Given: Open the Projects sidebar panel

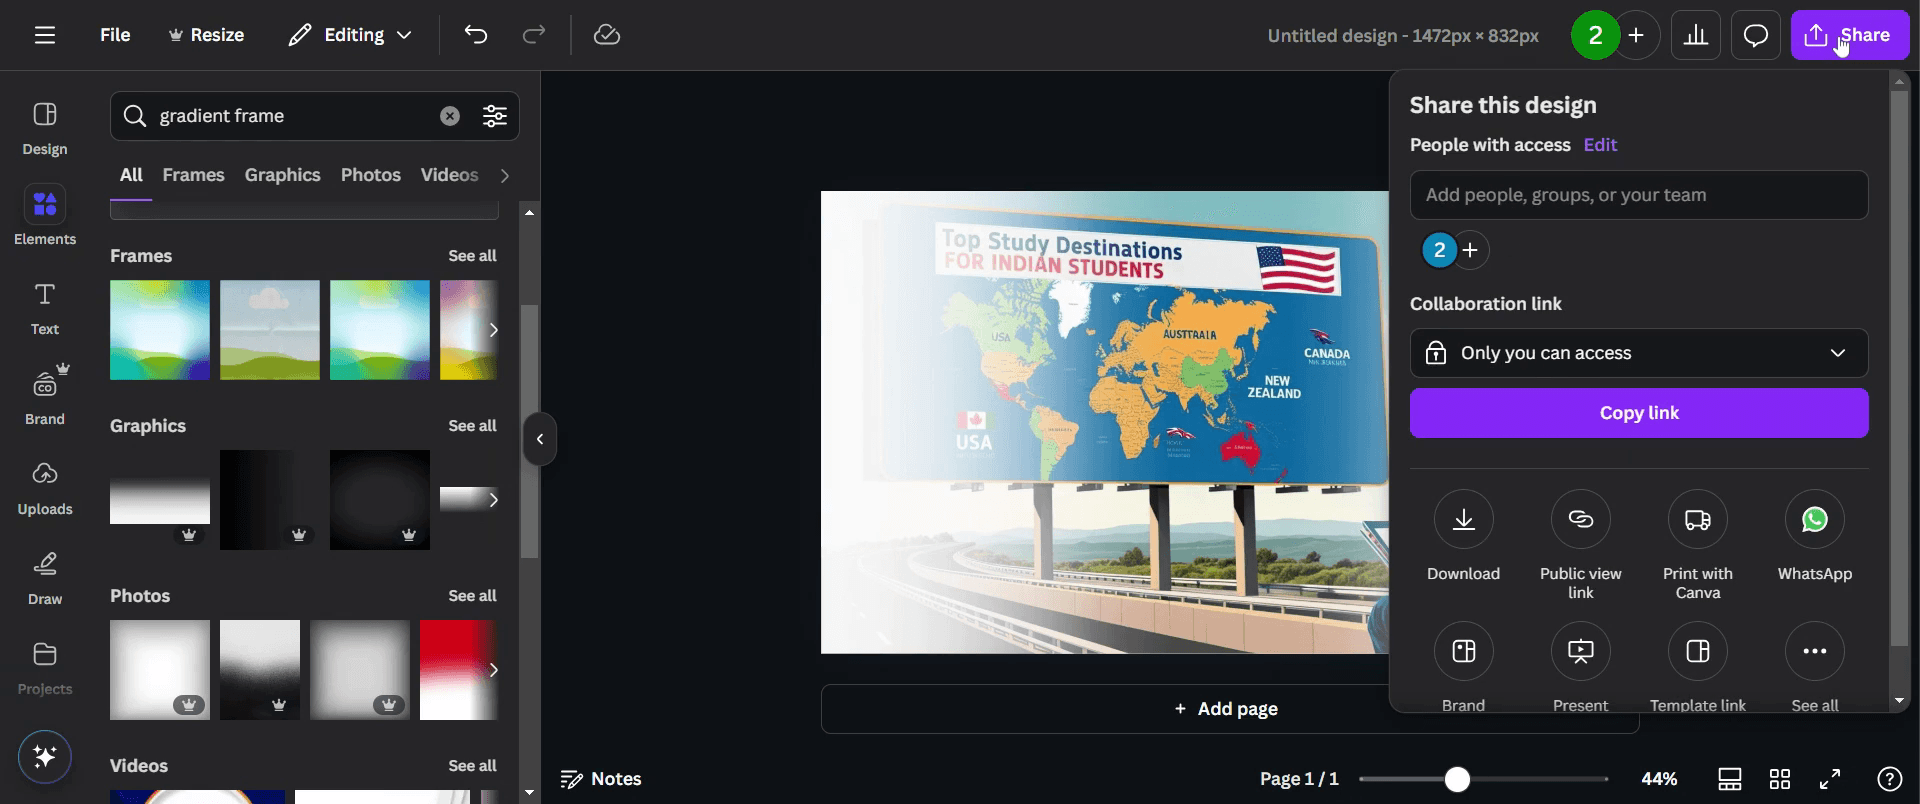Looking at the screenshot, I should tap(45, 668).
